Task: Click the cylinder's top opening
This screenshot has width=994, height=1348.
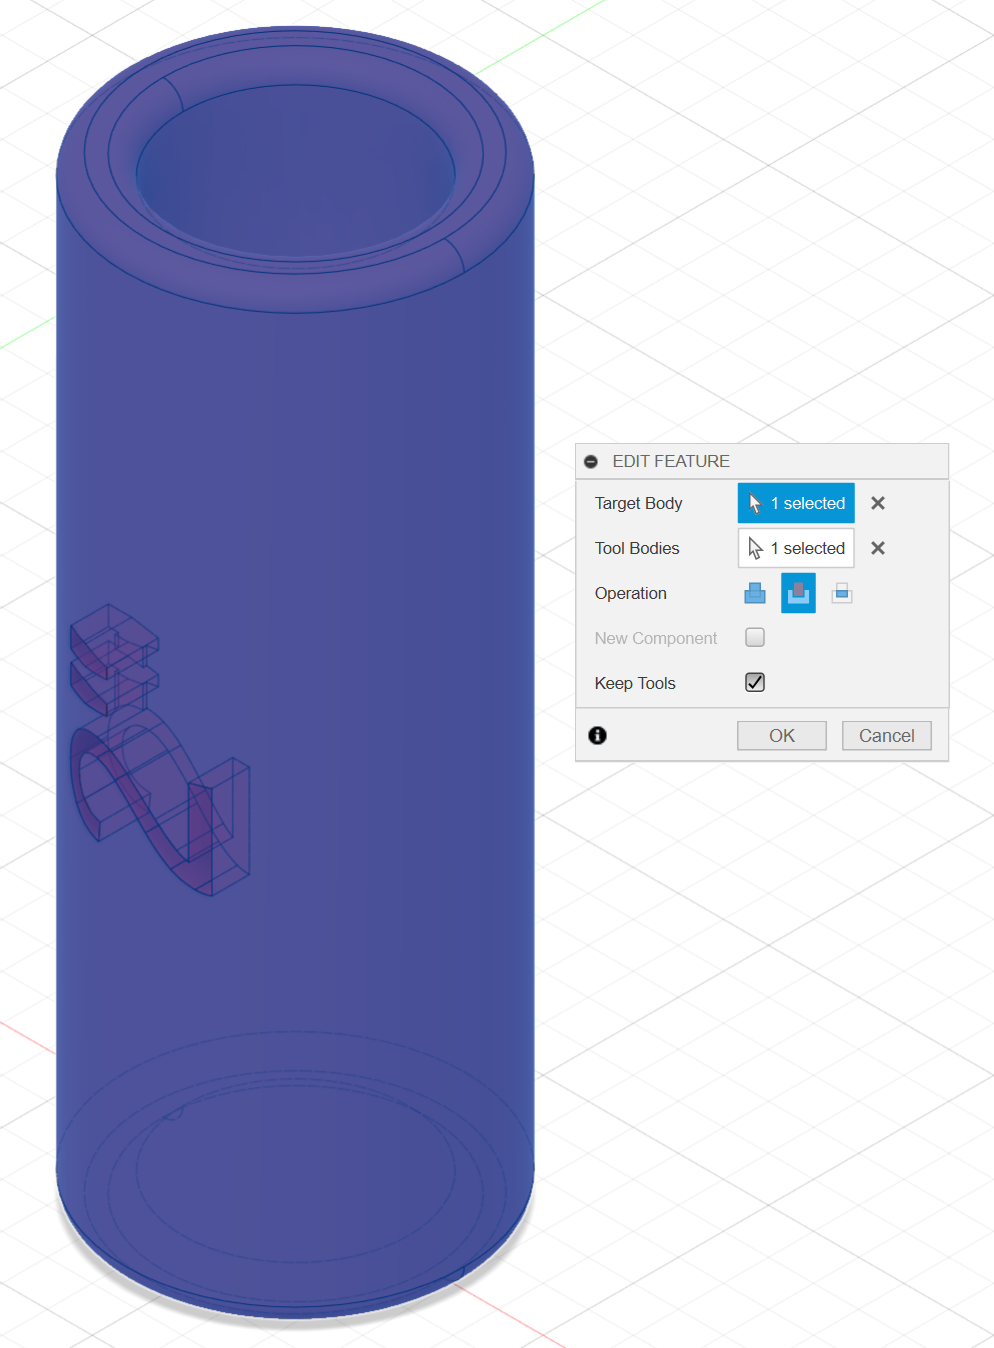Action: coord(295,172)
